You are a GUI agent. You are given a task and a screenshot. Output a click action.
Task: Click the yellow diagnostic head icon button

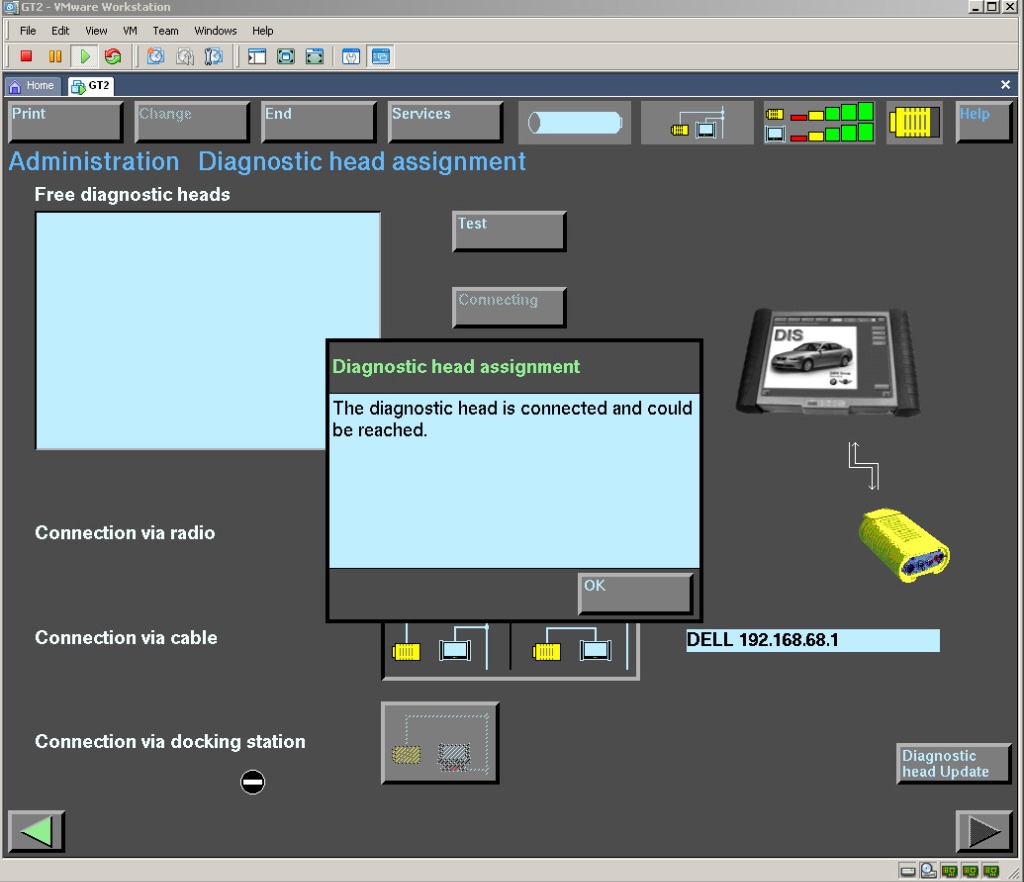pos(914,122)
